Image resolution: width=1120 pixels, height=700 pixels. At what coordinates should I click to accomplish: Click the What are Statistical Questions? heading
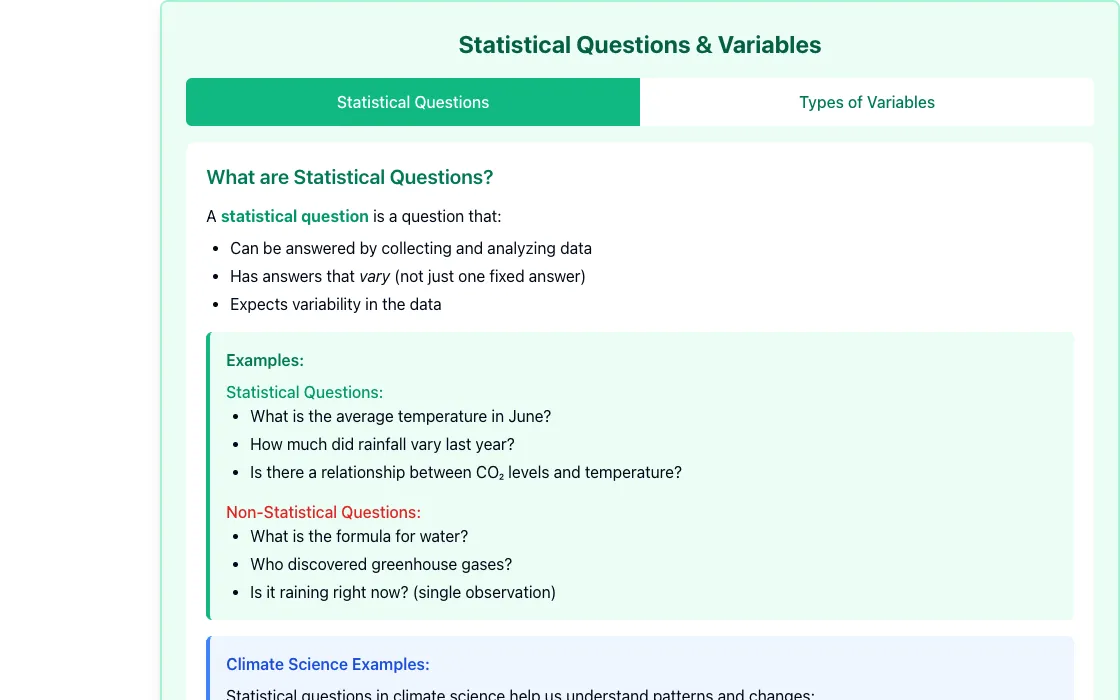click(349, 177)
